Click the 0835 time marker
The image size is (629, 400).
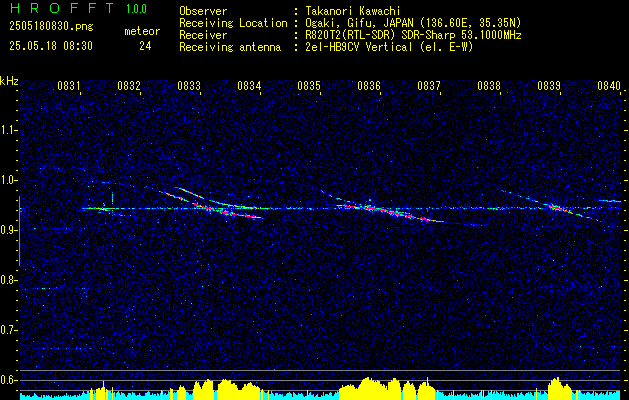pyautogui.click(x=309, y=85)
